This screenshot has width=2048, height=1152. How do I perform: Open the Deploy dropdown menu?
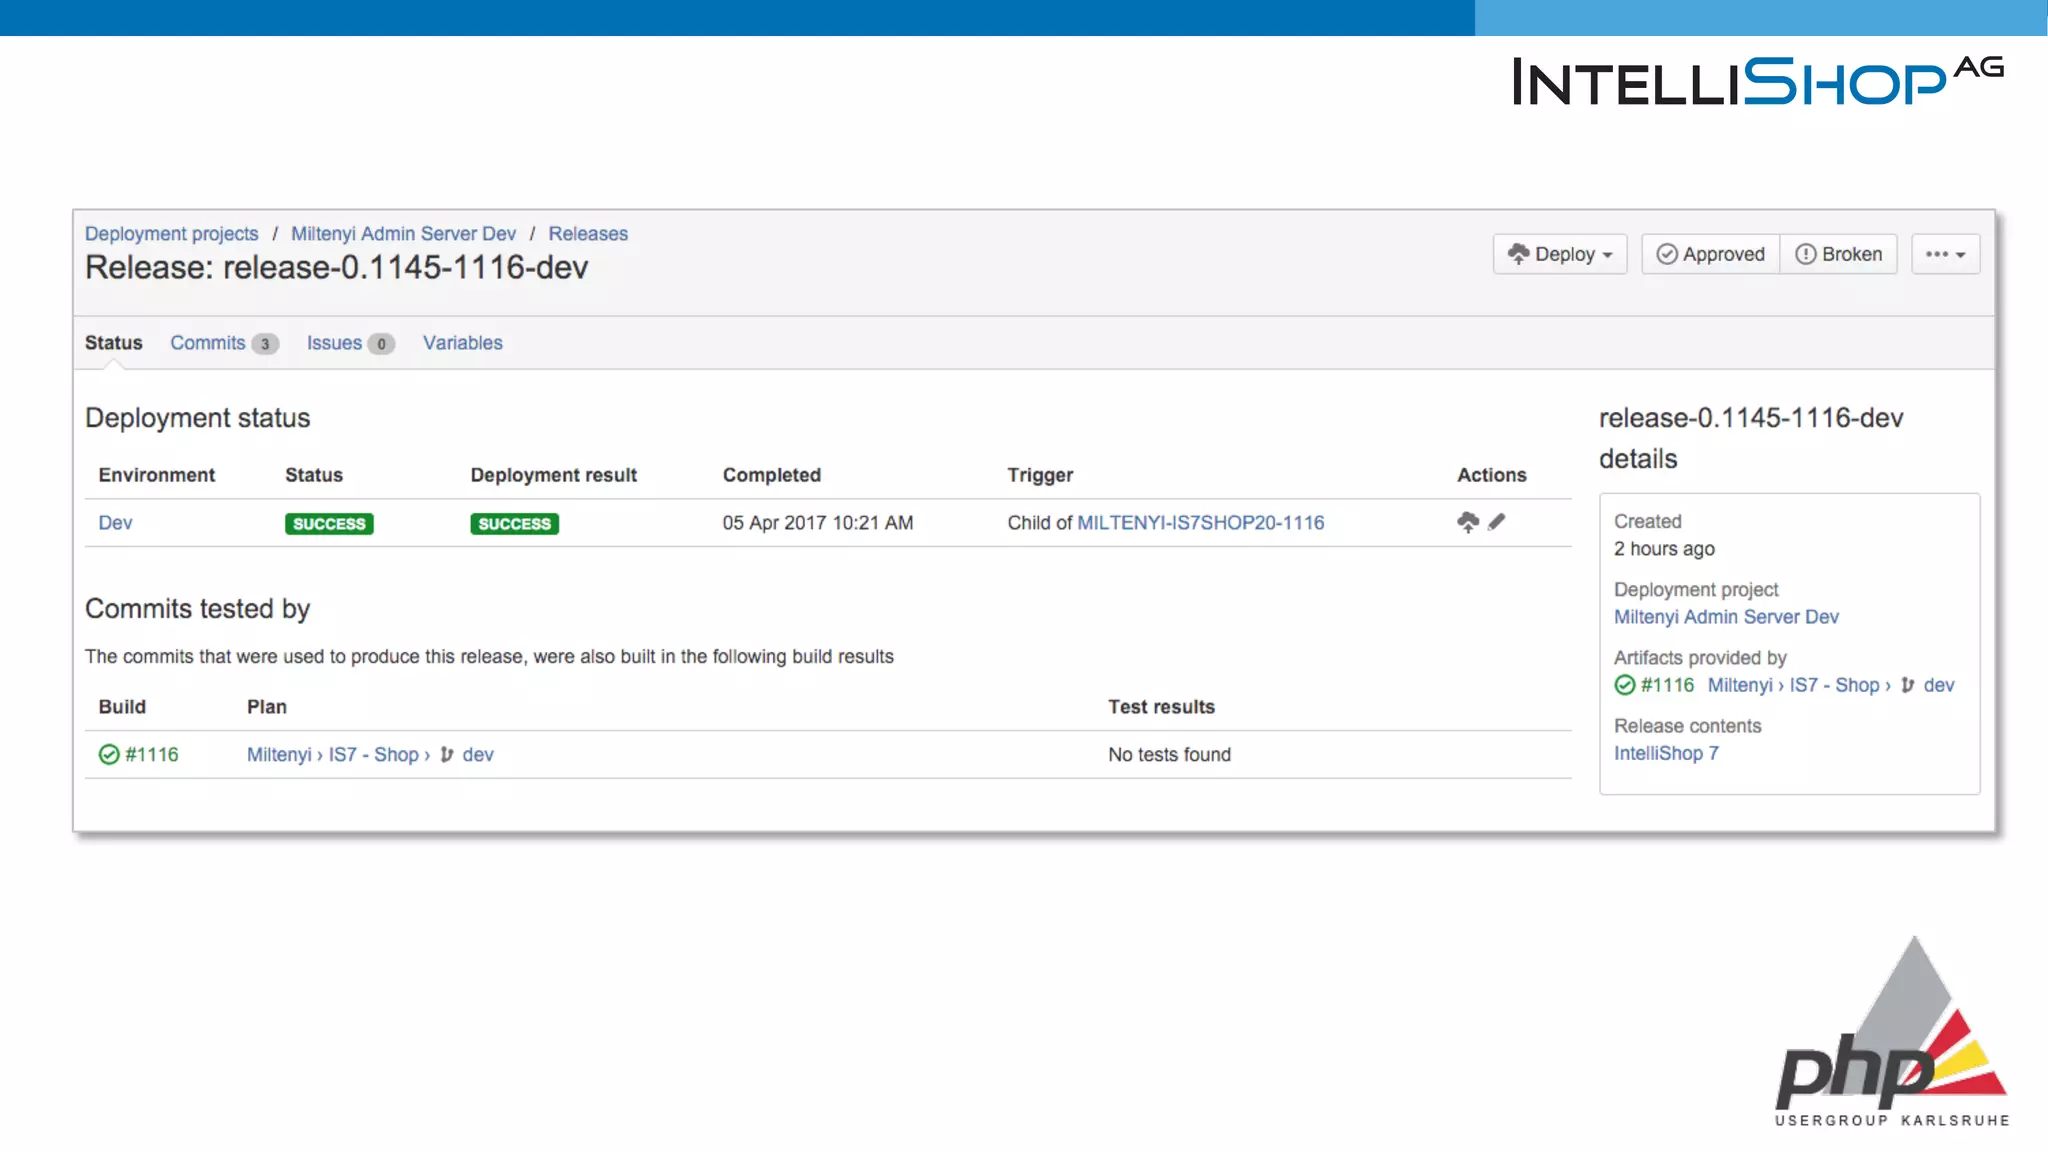pyautogui.click(x=1560, y=254)
